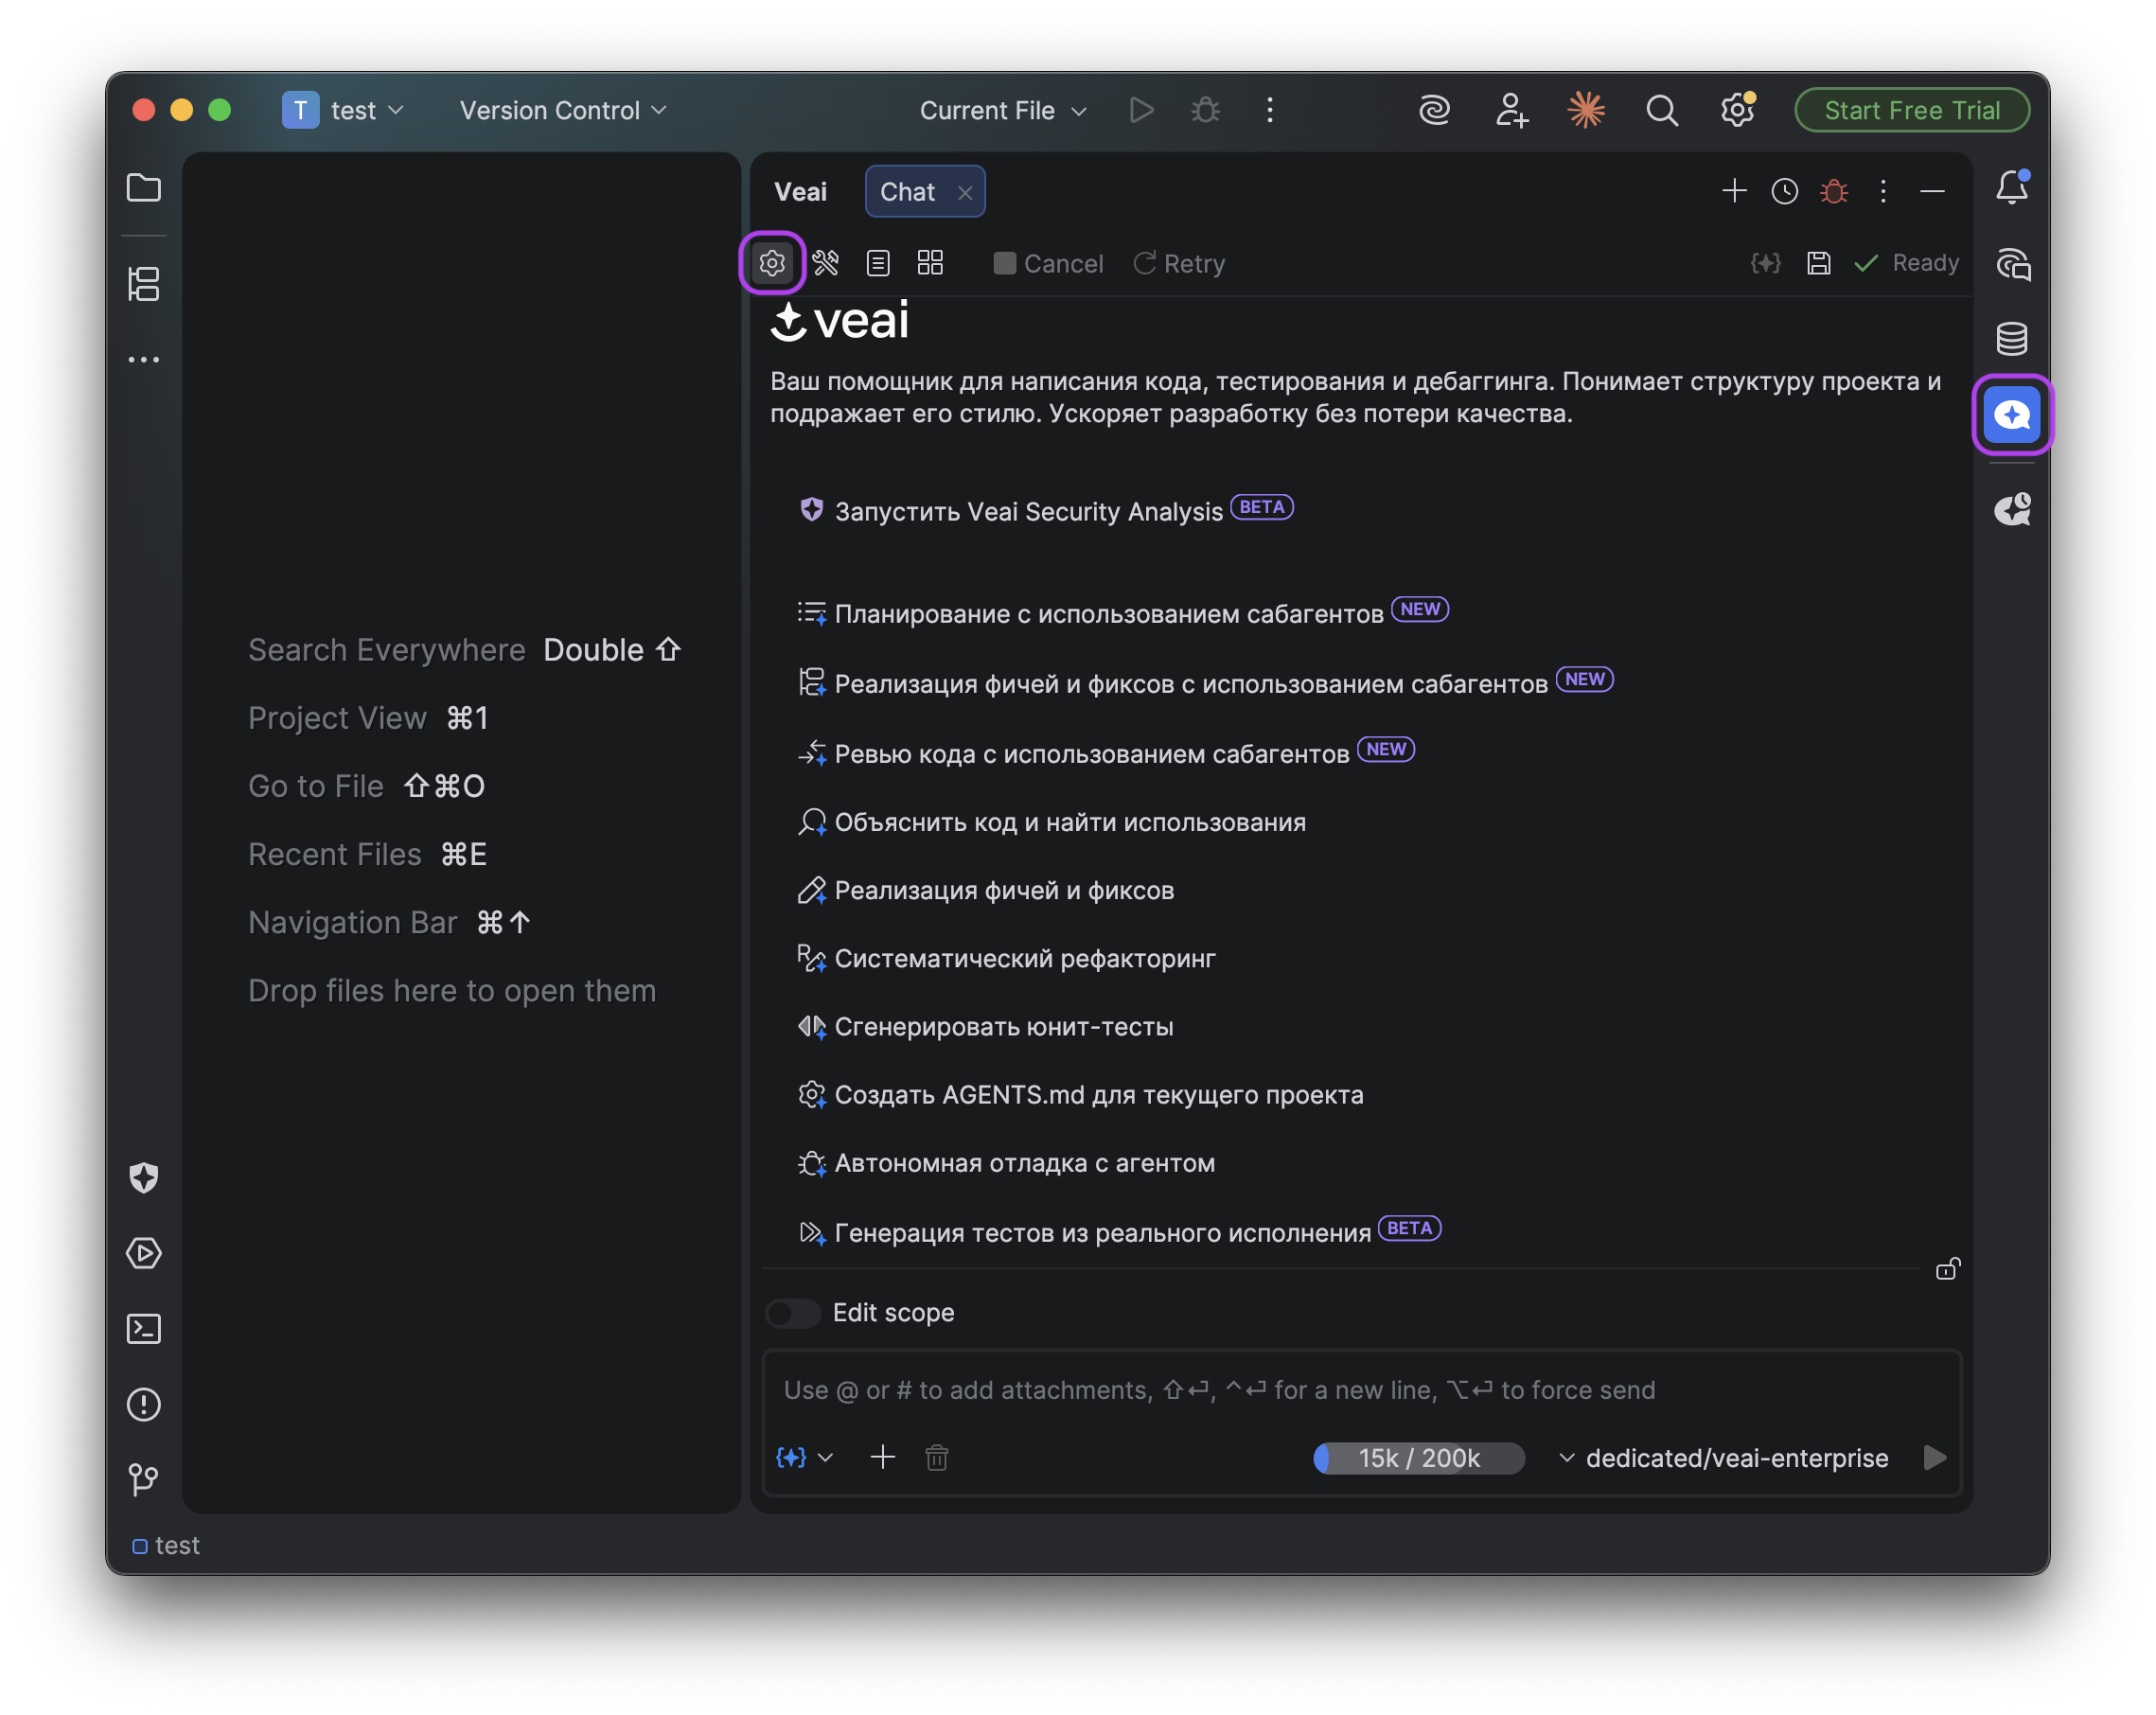Click the spiral icon in title bar
This screenshot has width=2156, height=1715.
pos(1435,110)
